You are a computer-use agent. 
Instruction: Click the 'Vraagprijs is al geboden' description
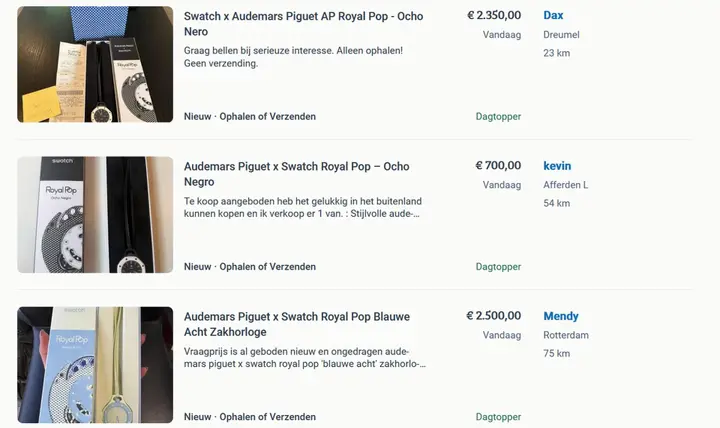(305, 357)
